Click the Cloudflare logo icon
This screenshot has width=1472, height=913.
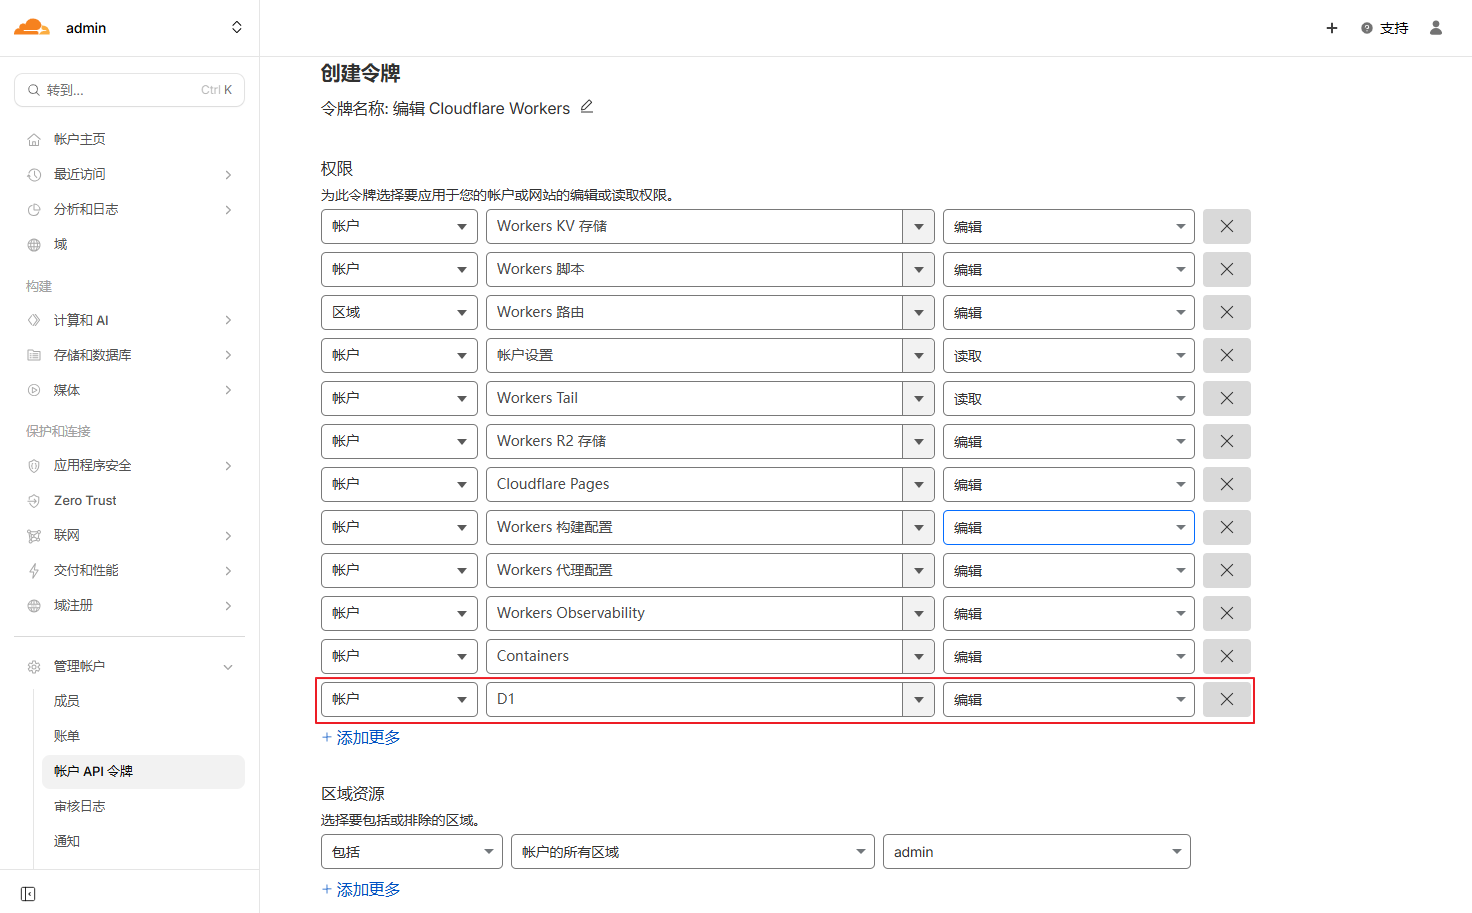pyautogui.click(x=32, y=28)
